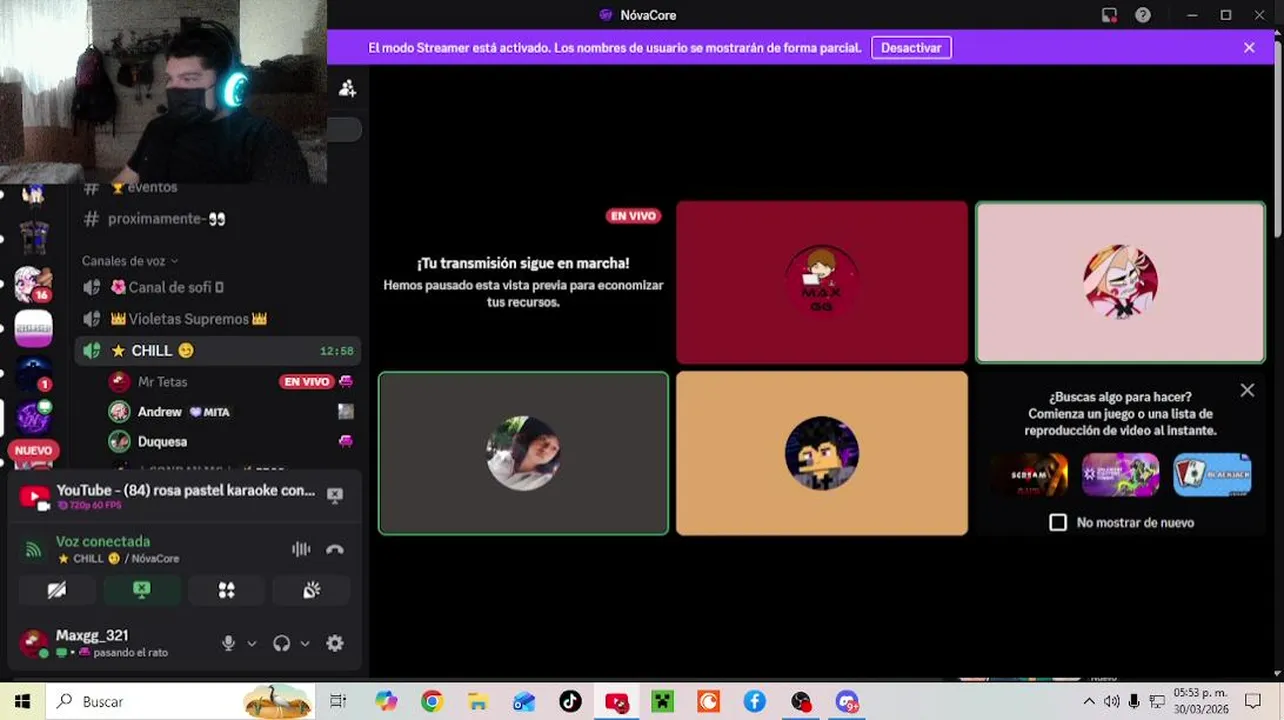Click Desactivar to disable Streamer mode

coord(911,48)
